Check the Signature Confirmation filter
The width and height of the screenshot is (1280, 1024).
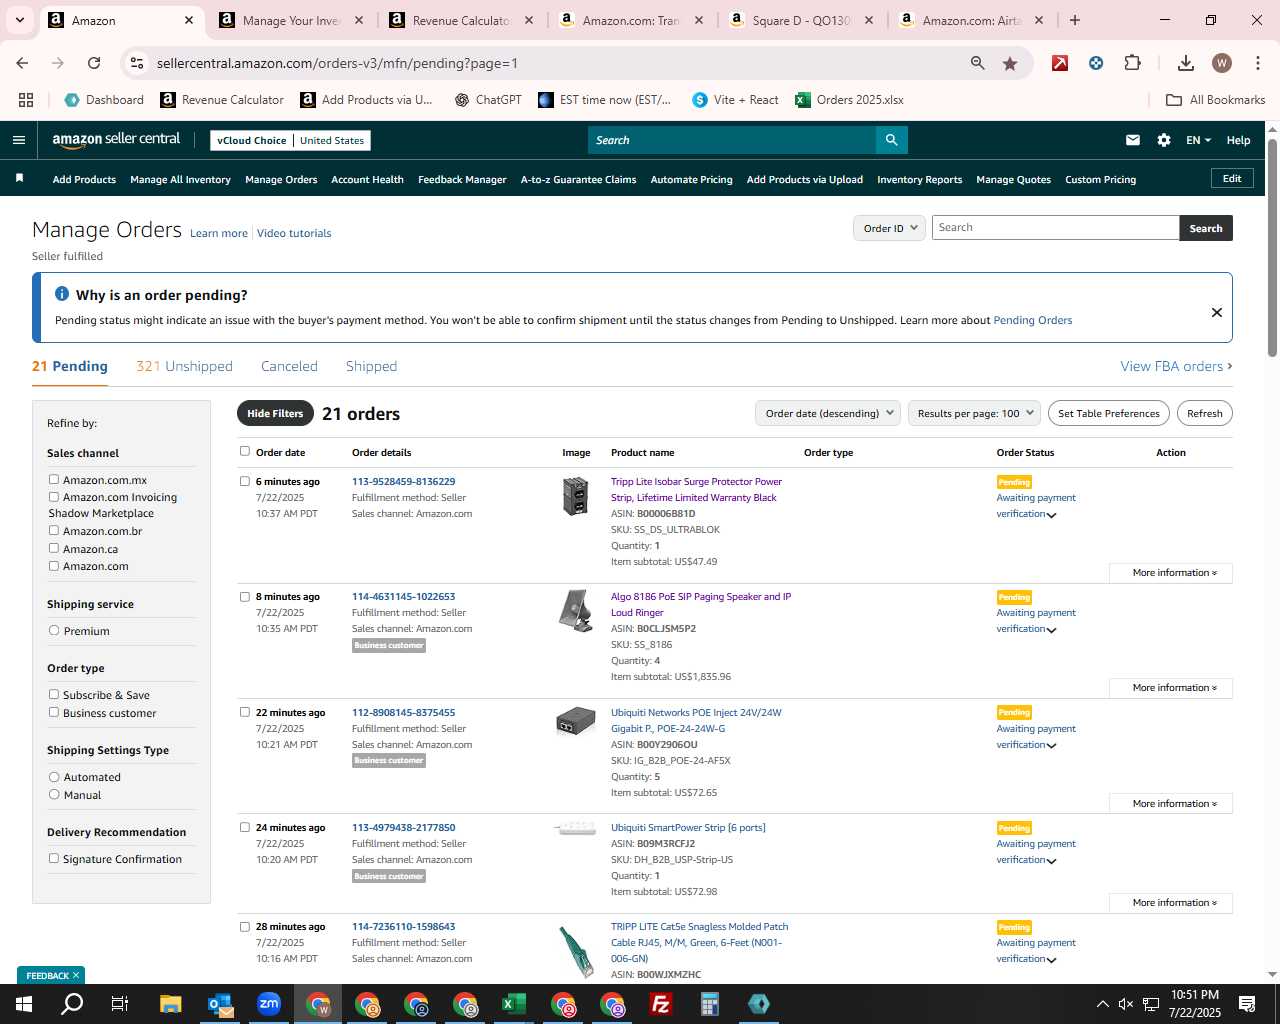[x=54, y=858]
